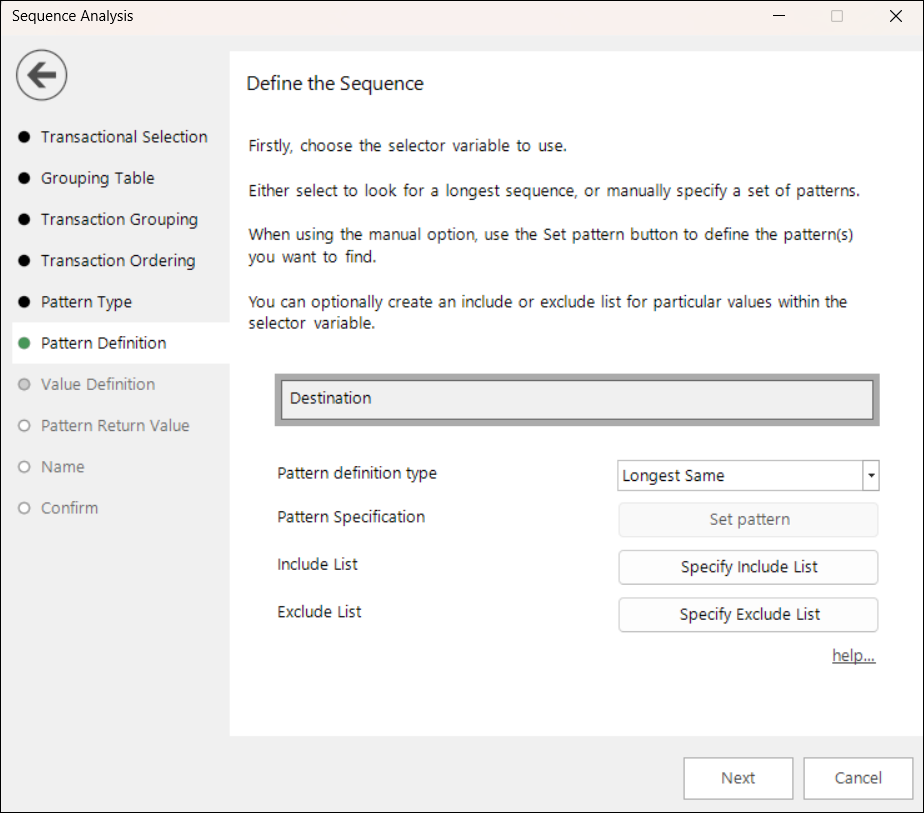Viewport: 924px width, 813px height.
Task: Cancel the Sequence Analysis wizard
Action: click(x=858, y=778)
